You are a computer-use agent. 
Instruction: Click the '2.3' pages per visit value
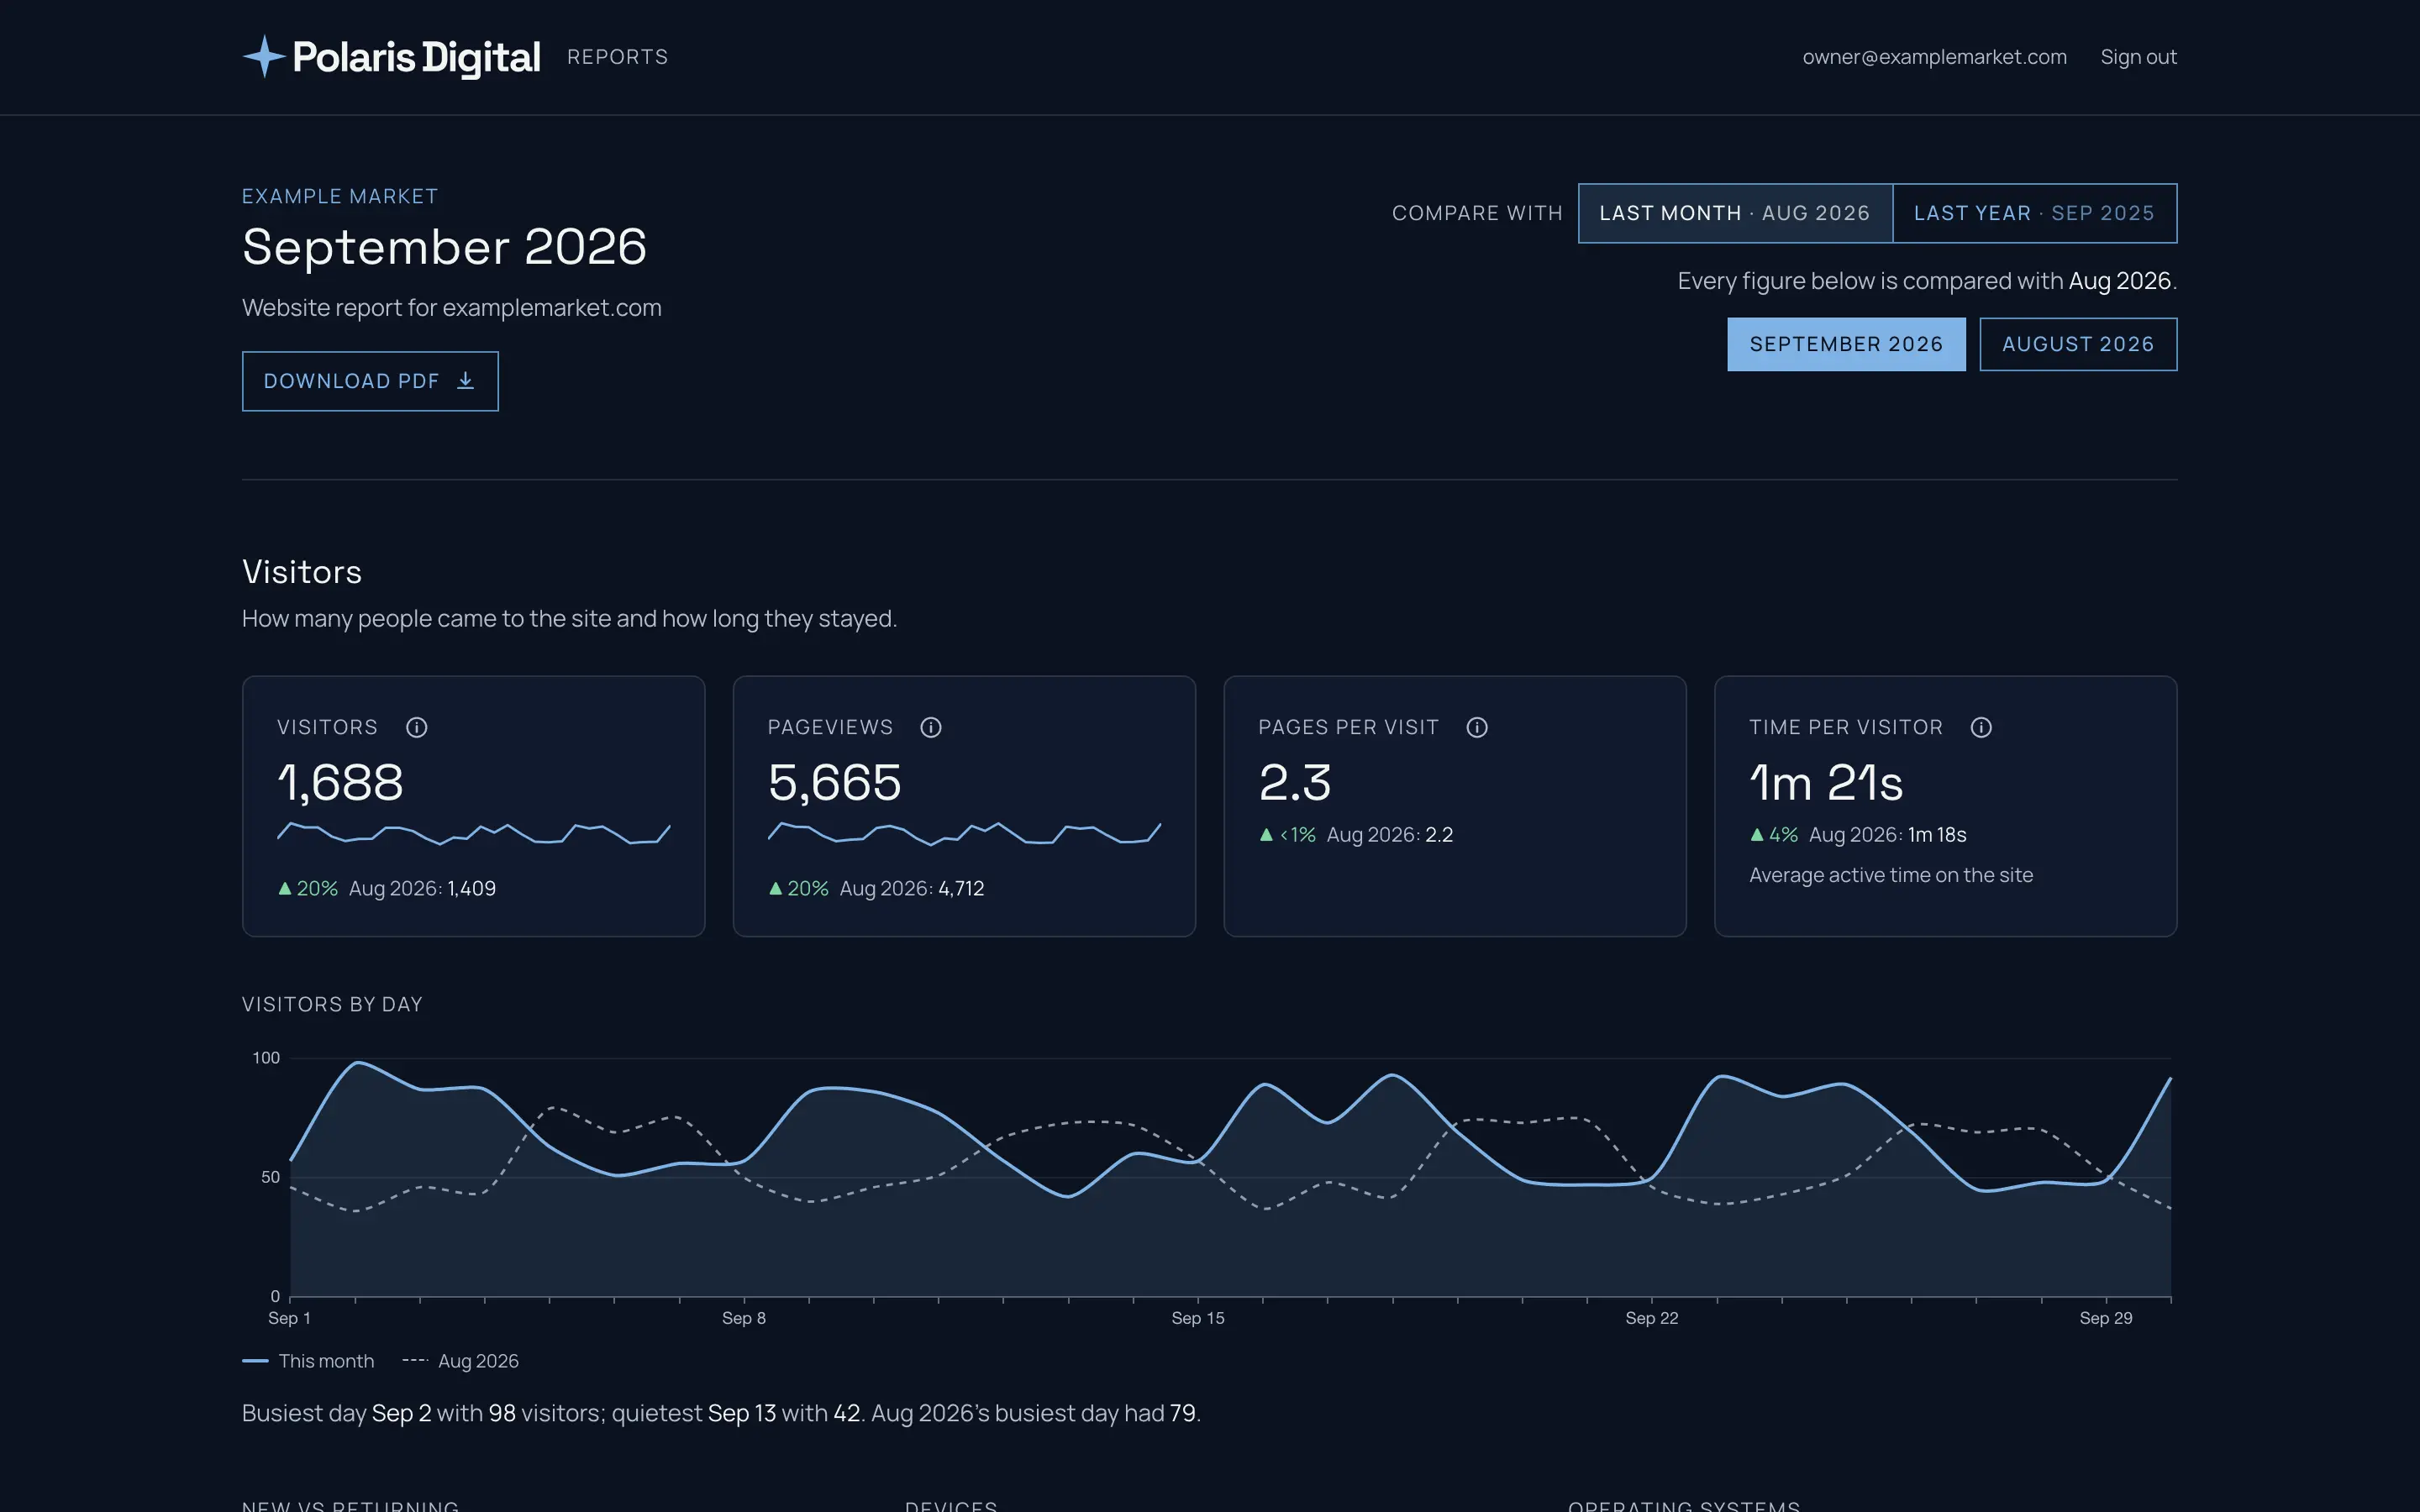click(1295, 782)
